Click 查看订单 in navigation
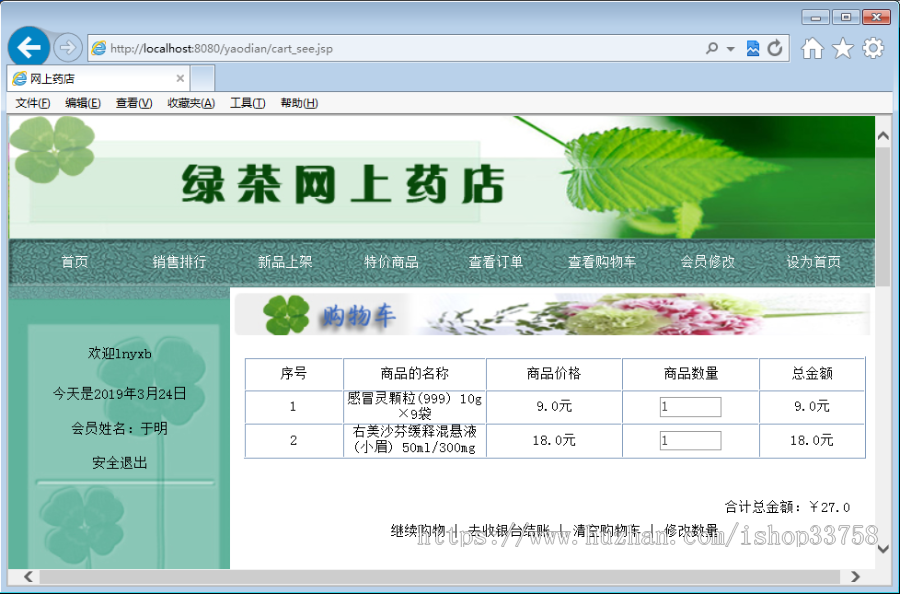 pos(495,261)
